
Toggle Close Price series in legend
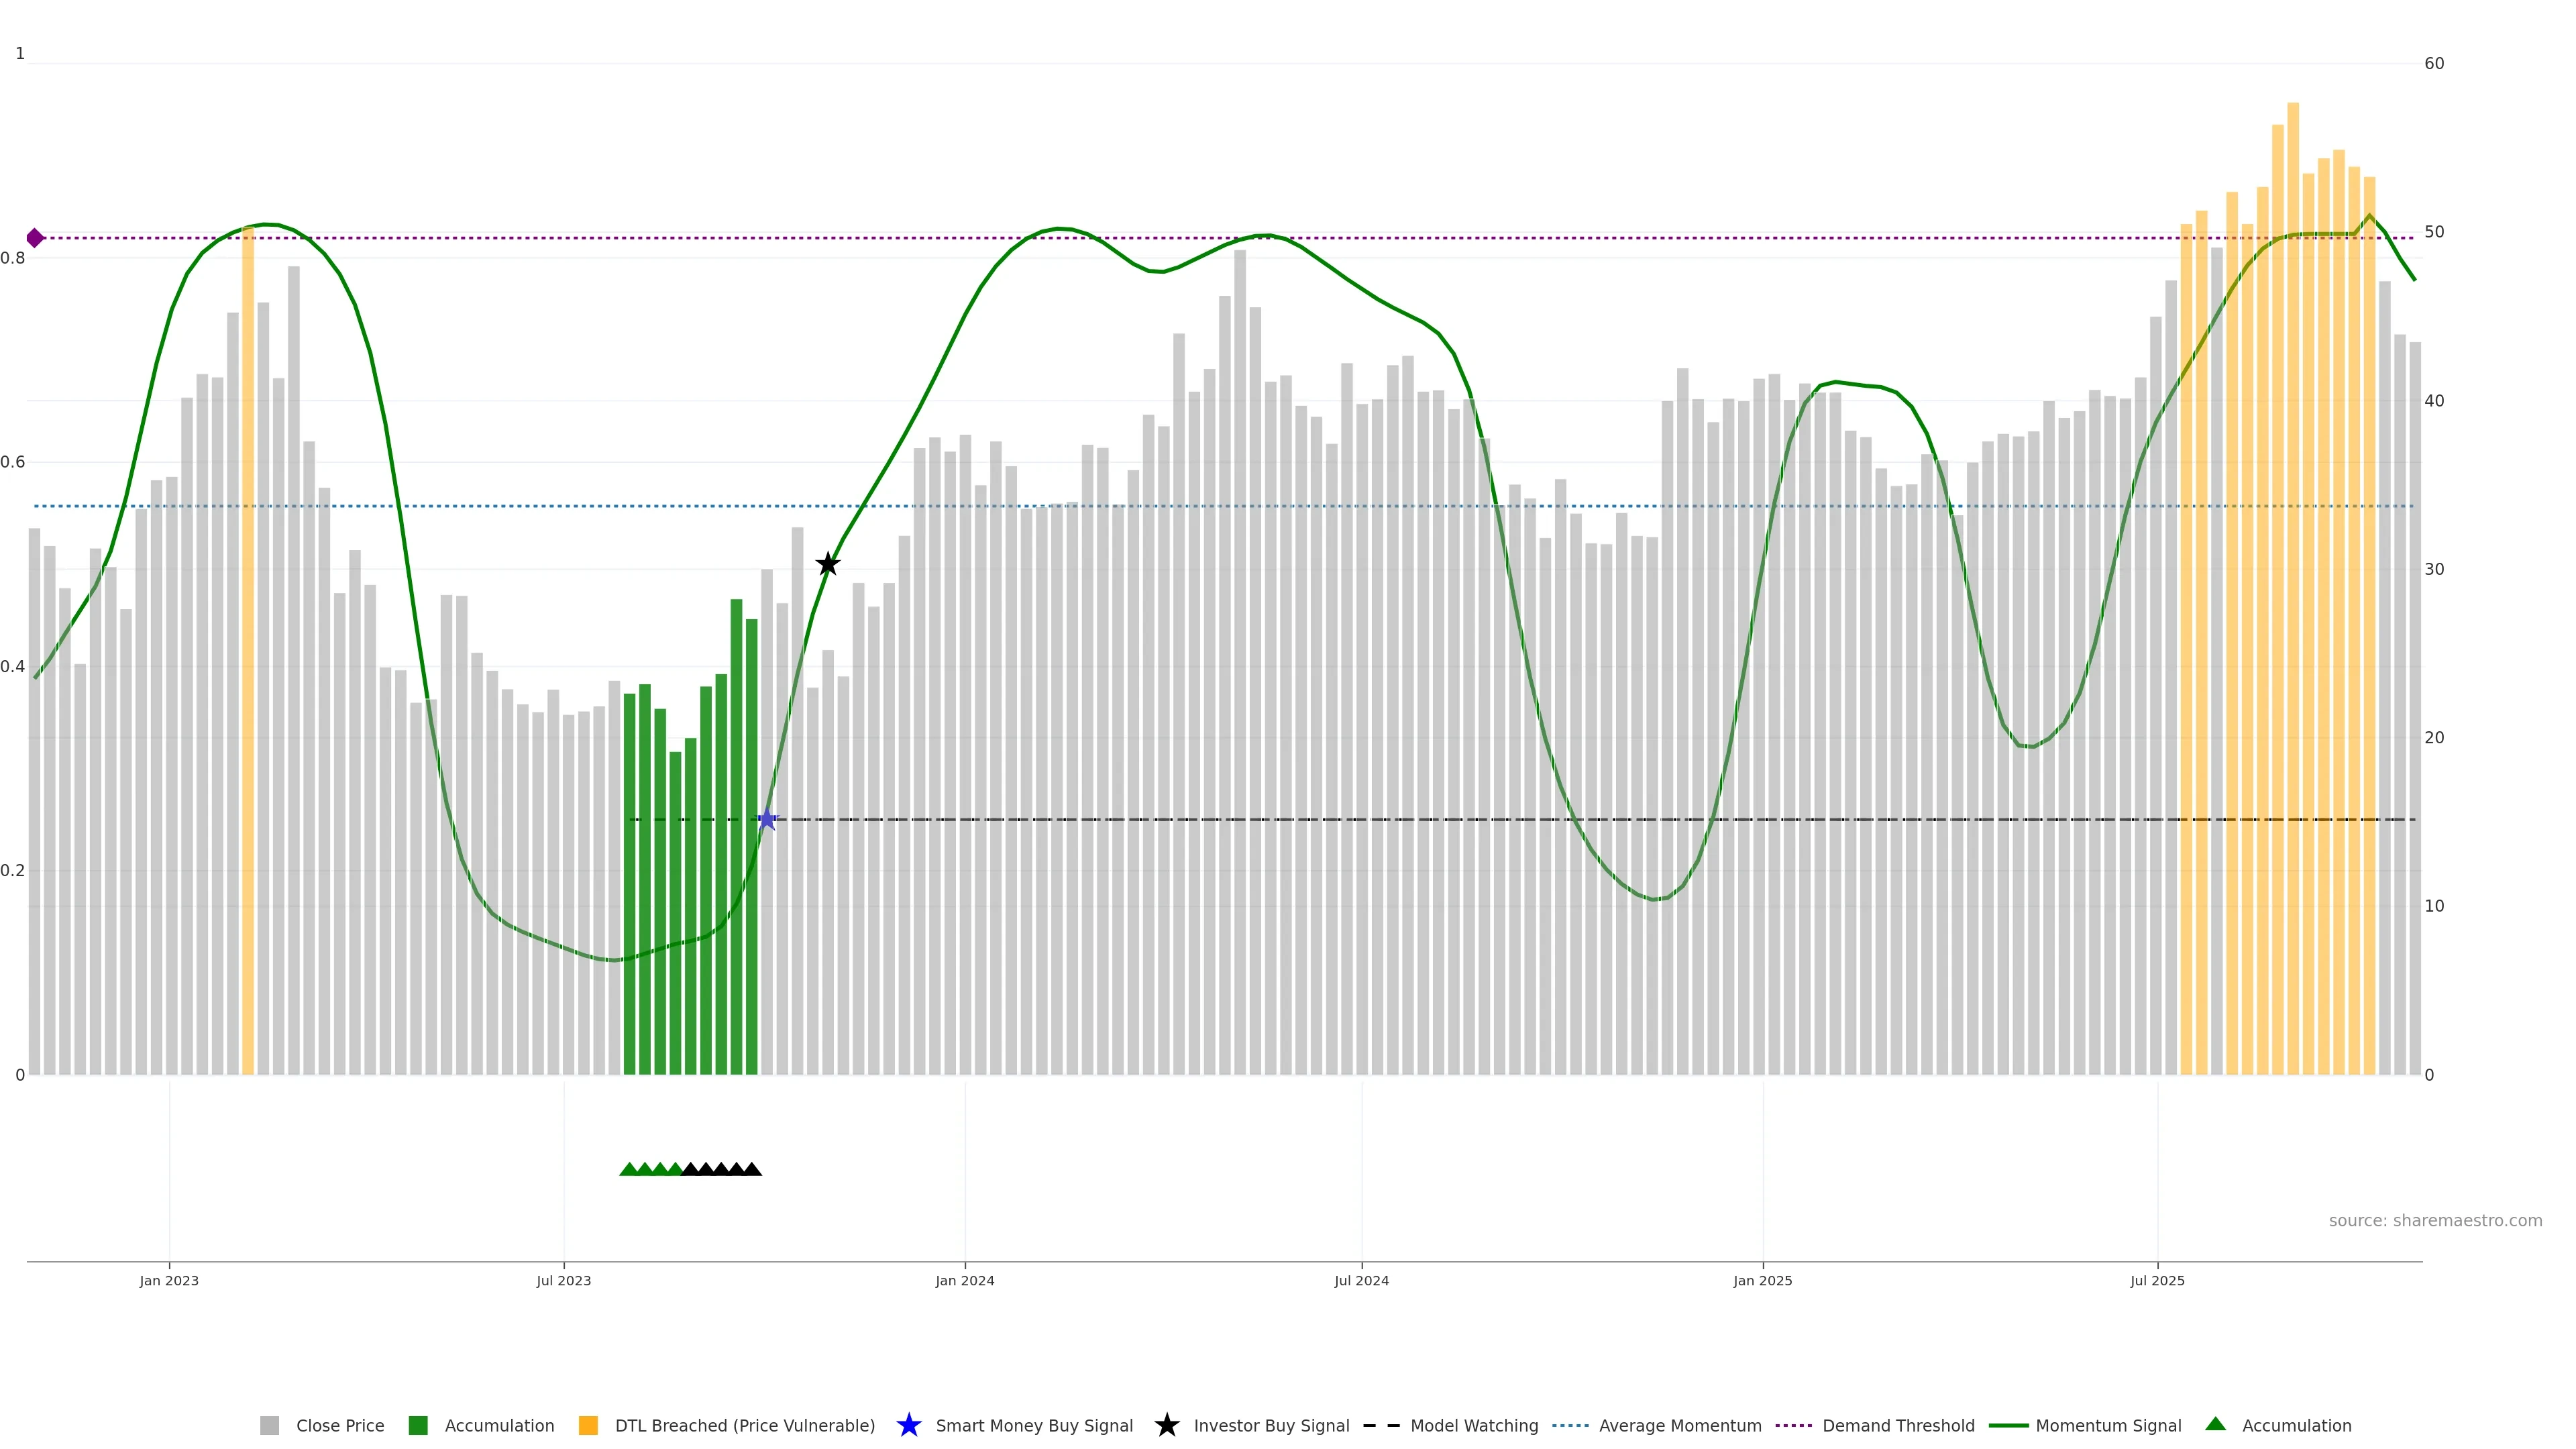coord(339,1426)
